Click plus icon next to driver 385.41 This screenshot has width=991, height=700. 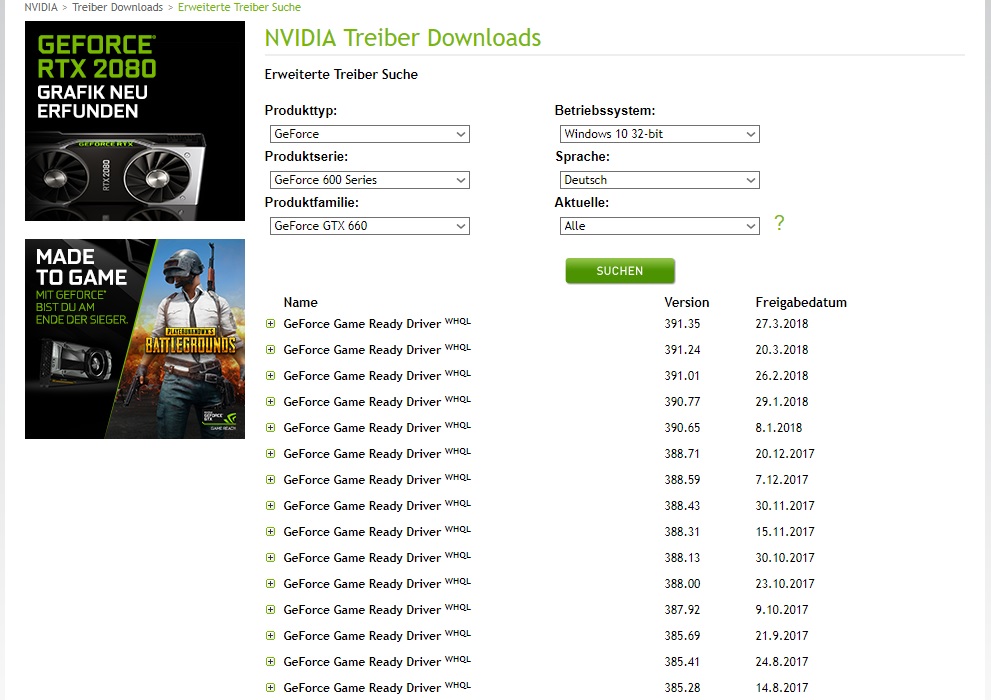point(271,661)
